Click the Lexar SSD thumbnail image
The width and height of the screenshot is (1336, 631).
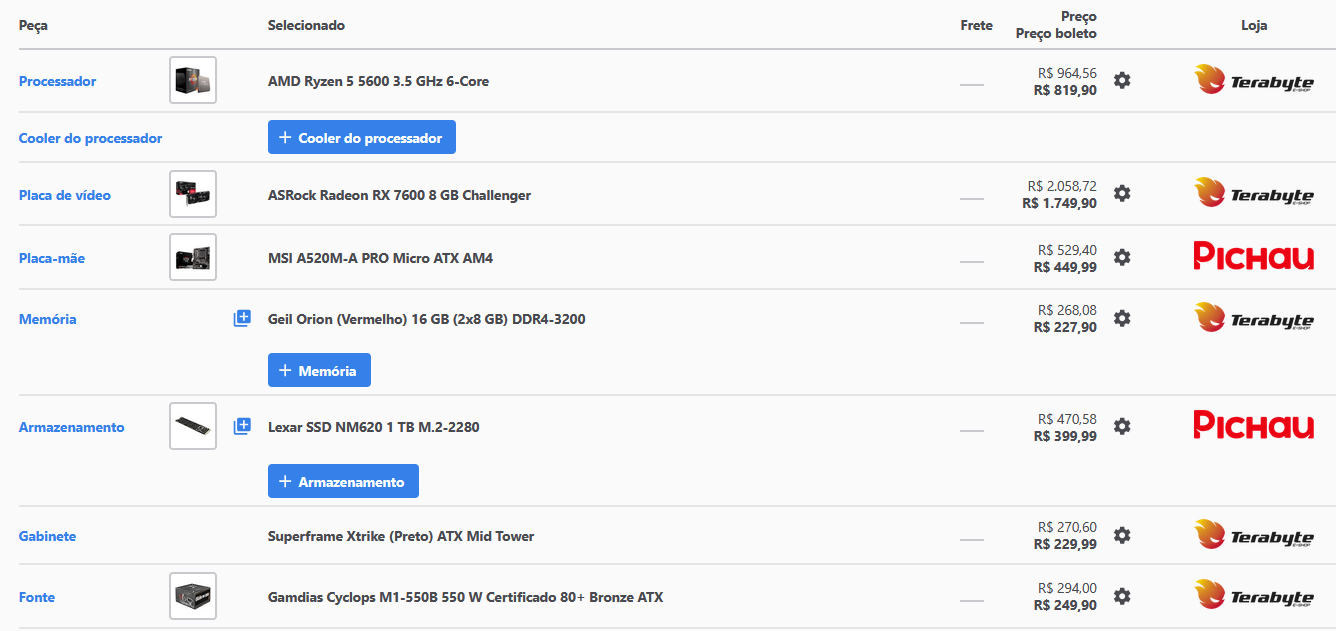tap(193, 426)
